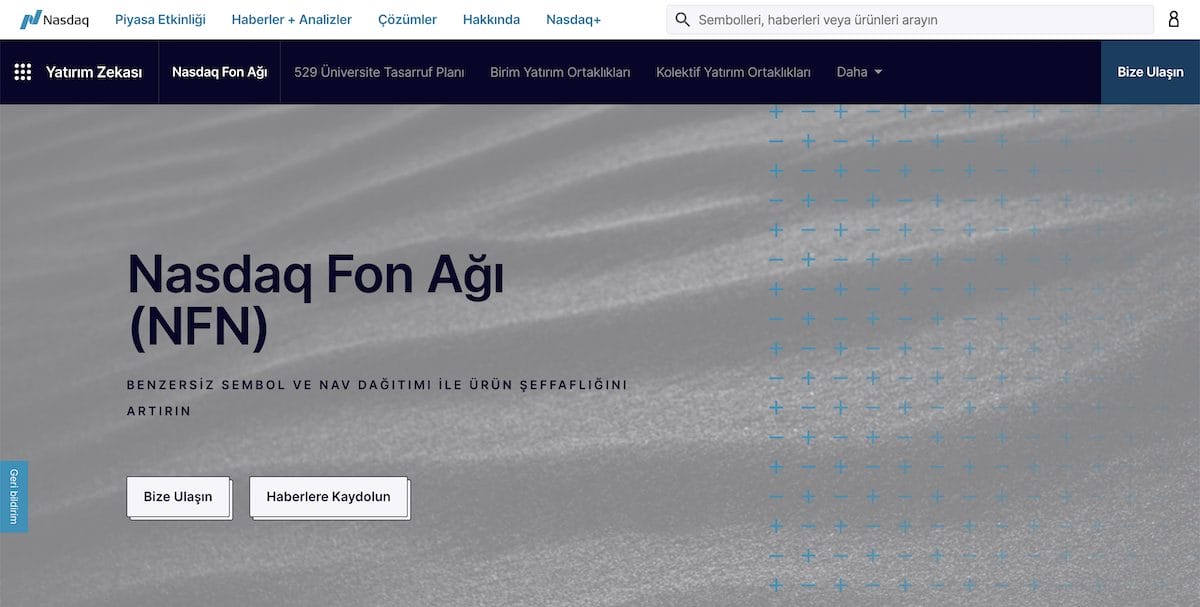Screen dimensions: 1200x607
Task: Select Piyasa Etkinliği in the top menu
Action: pyautogui.click(x=160, y=18)
